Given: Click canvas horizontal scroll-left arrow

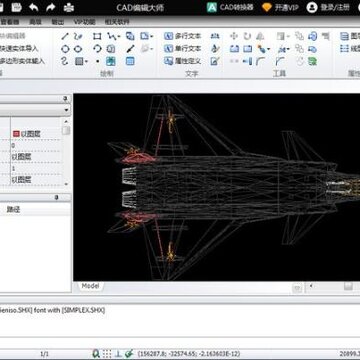Looking at the screenshot, I should (311, 286).
